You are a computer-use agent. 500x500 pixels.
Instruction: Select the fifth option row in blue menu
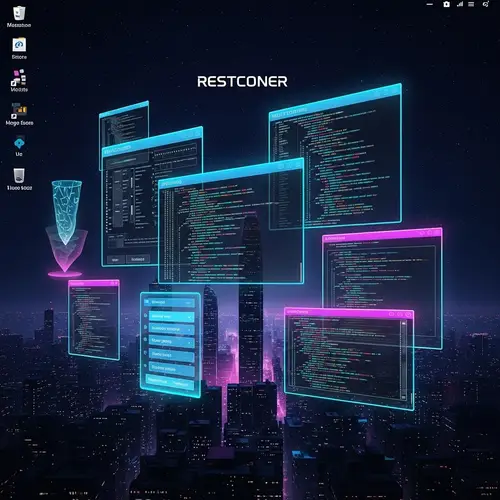[171, 369]
